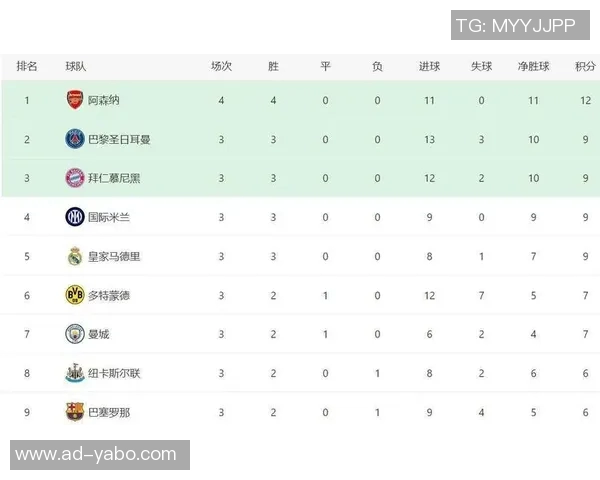The image size is (600, 480).
Task: Click the Real Madrid crest icon
Action: (74, 256)
